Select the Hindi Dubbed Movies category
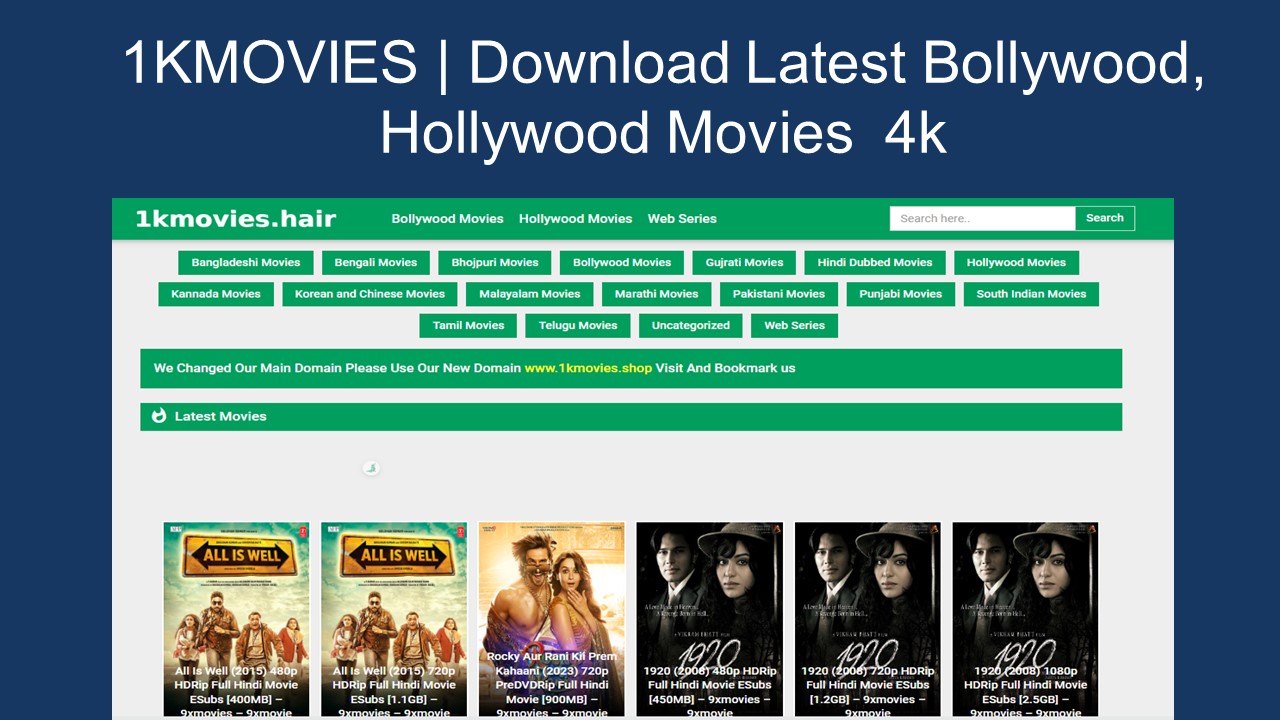The image size is (1280, 720). [875, 262]
